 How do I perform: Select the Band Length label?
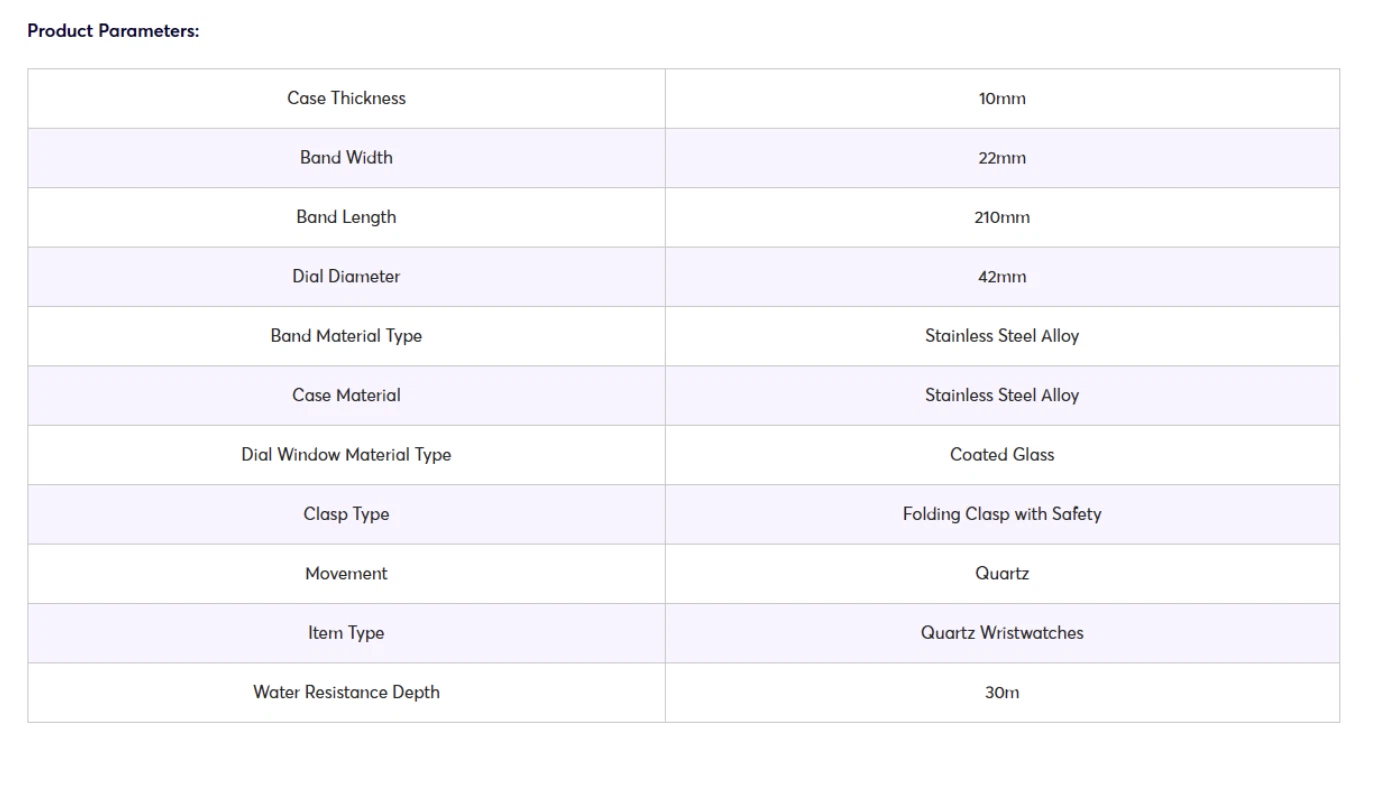[346, 217]
